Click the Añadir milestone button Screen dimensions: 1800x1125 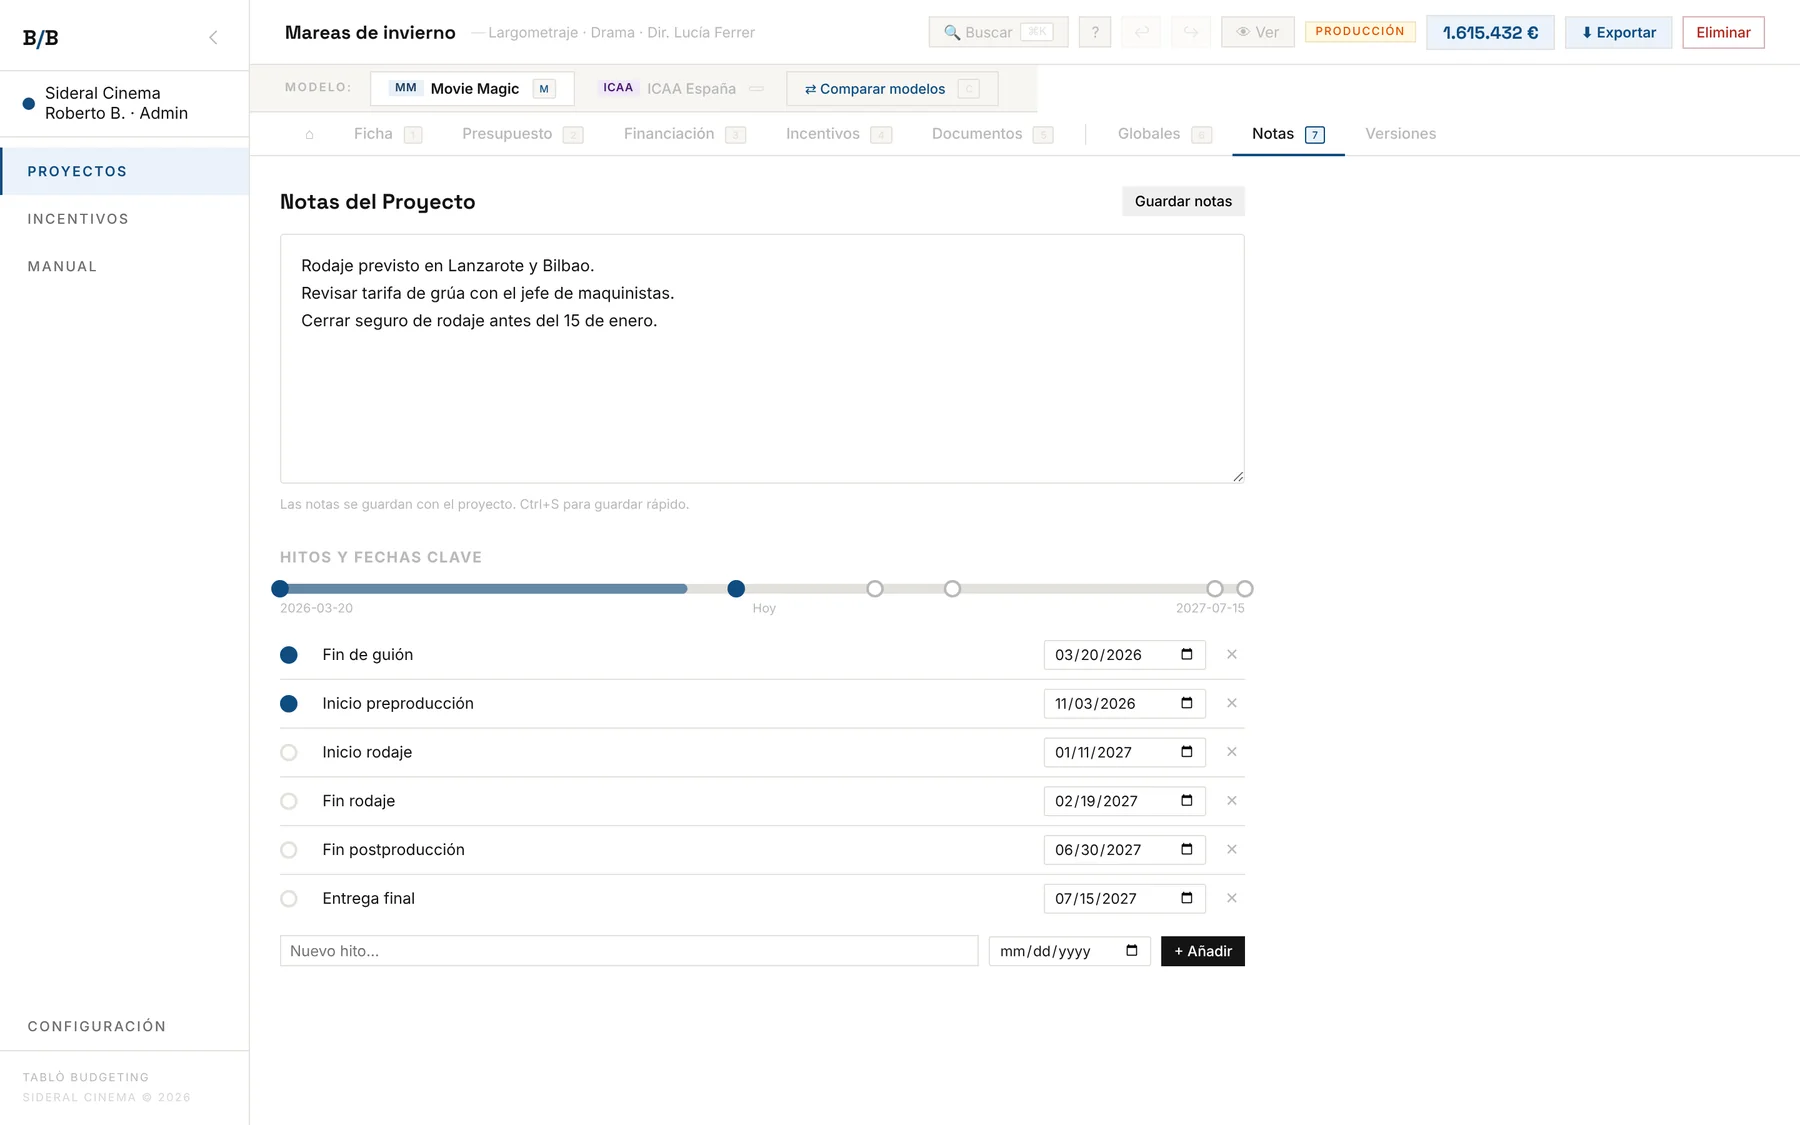coord(1203,951)
